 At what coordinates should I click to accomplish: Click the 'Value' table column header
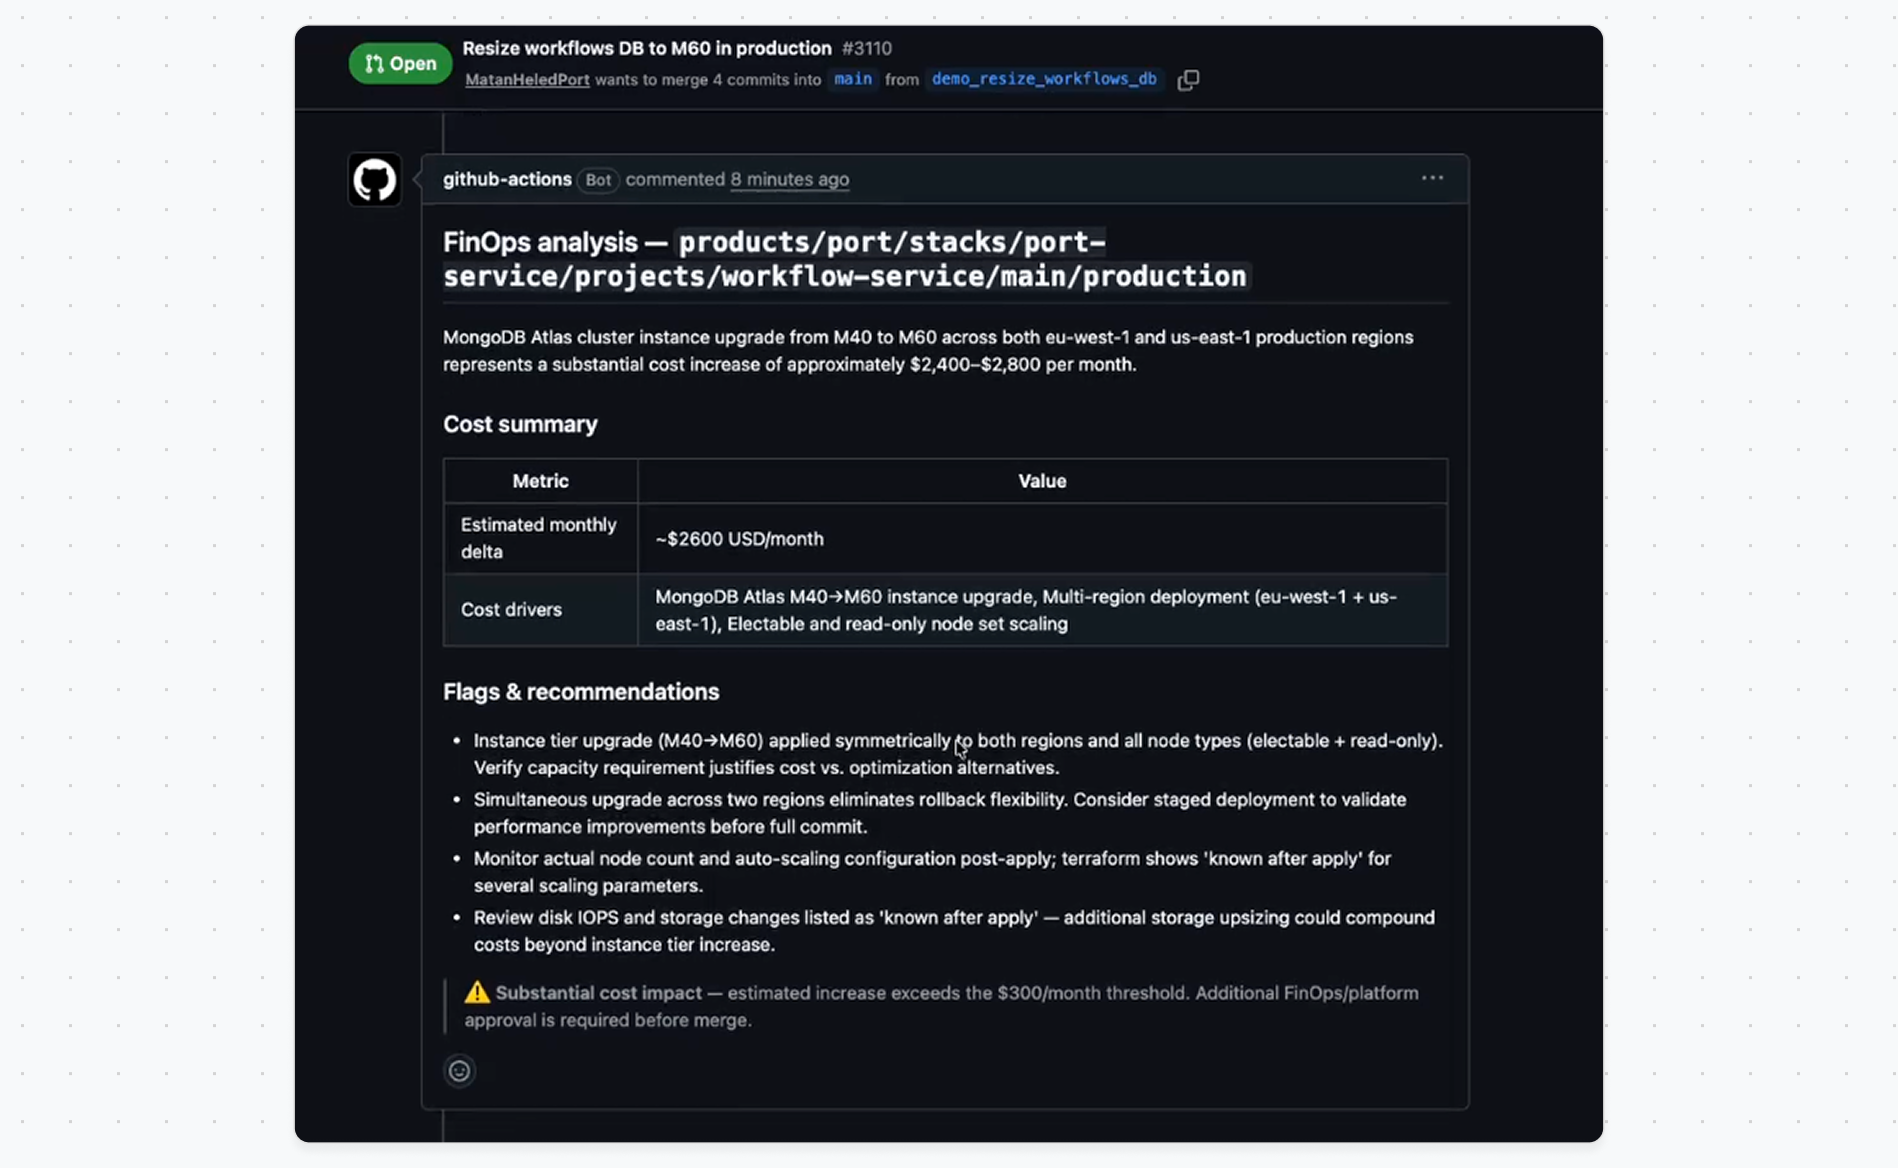(x=1043, y=481)
